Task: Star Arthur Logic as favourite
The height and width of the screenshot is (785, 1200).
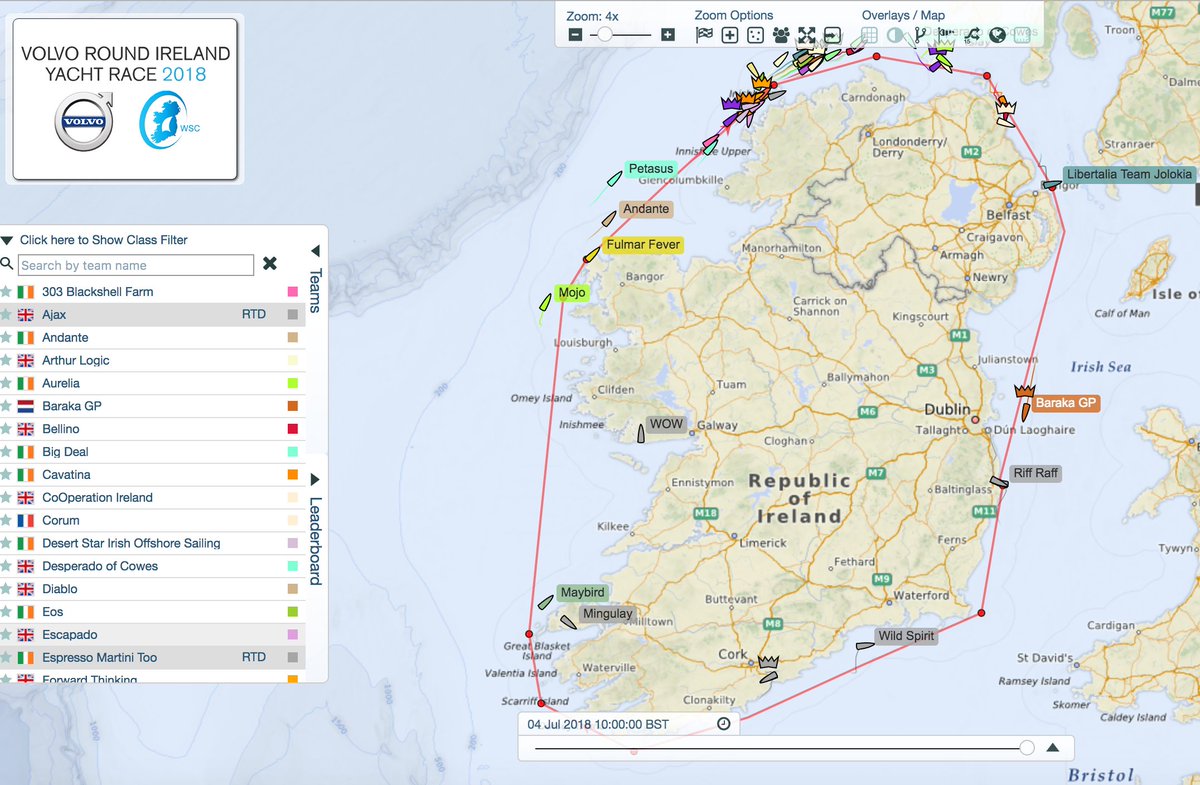Action: click(7, 360)
